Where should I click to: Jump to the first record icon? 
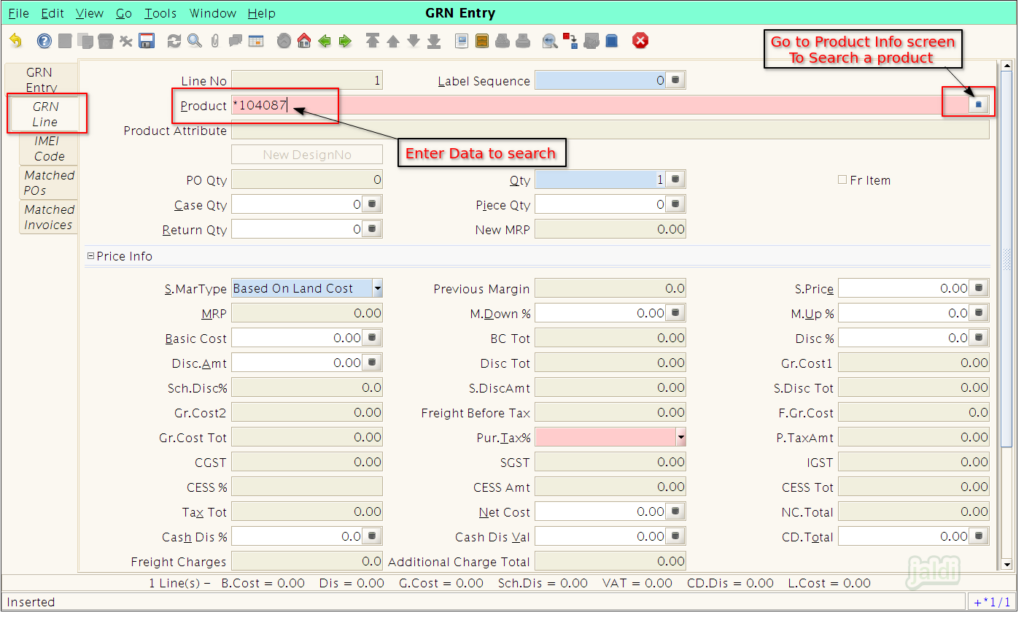(372, 41)
